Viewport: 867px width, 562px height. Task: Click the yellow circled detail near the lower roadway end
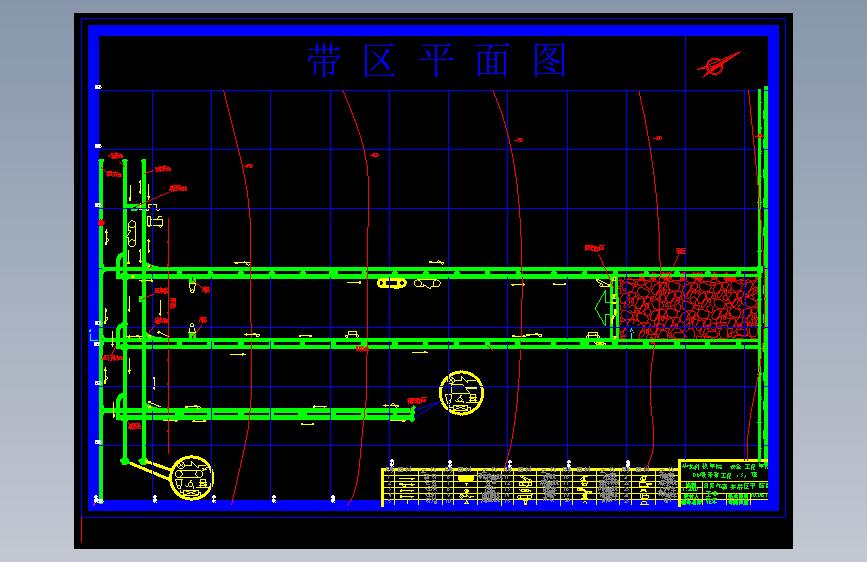coord(462,393)
